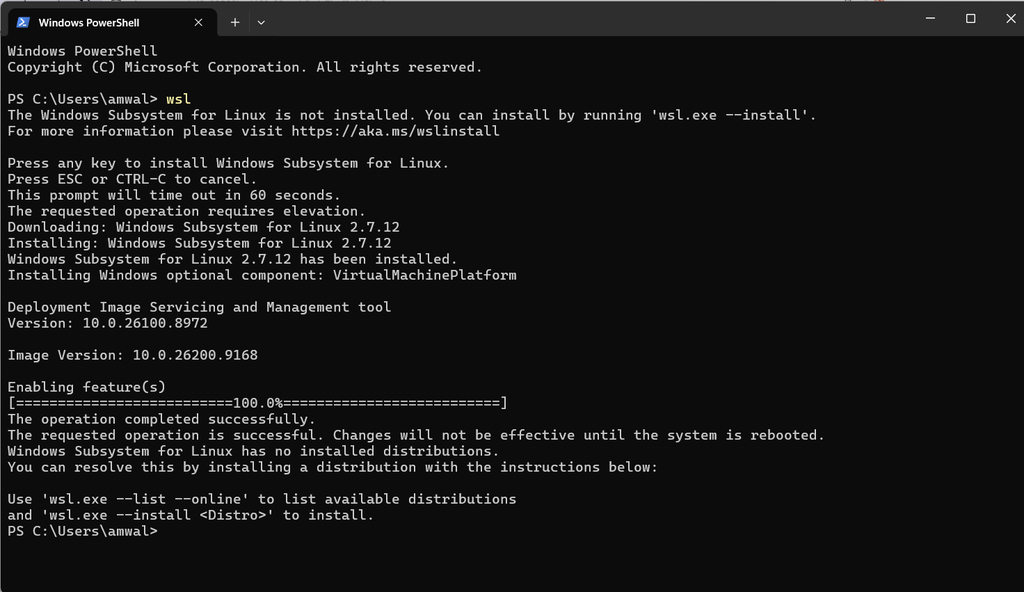The width and height of the screenshot is (1024, 592).
Task: Click the PowerShell icon in the tab
Action: 23,22
